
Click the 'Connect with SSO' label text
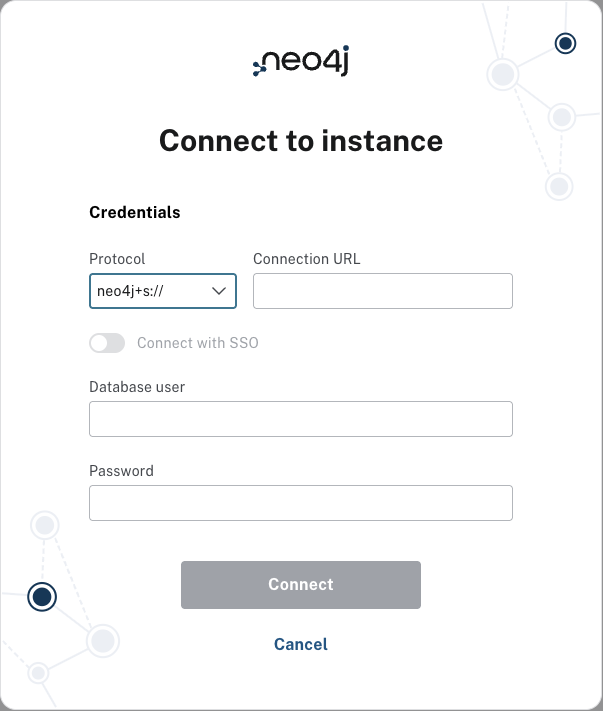point(197,343)
